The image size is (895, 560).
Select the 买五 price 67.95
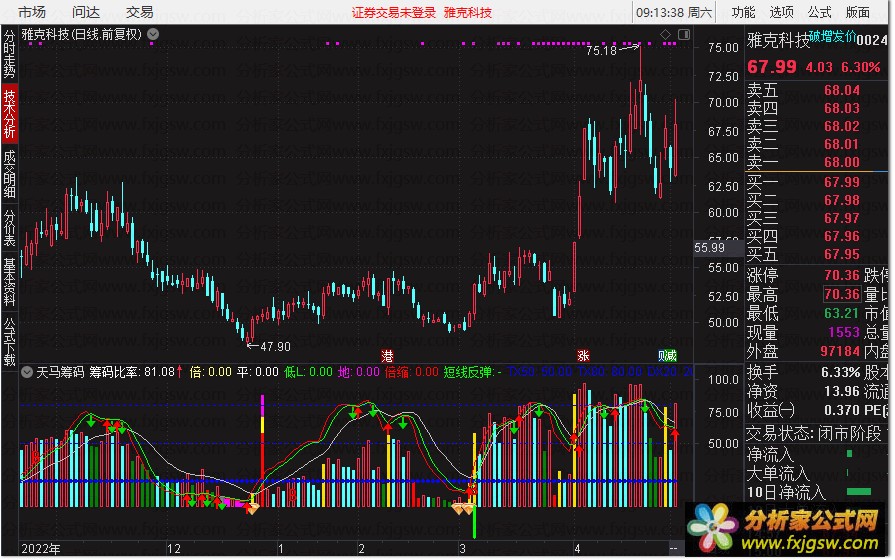[841, 254]
